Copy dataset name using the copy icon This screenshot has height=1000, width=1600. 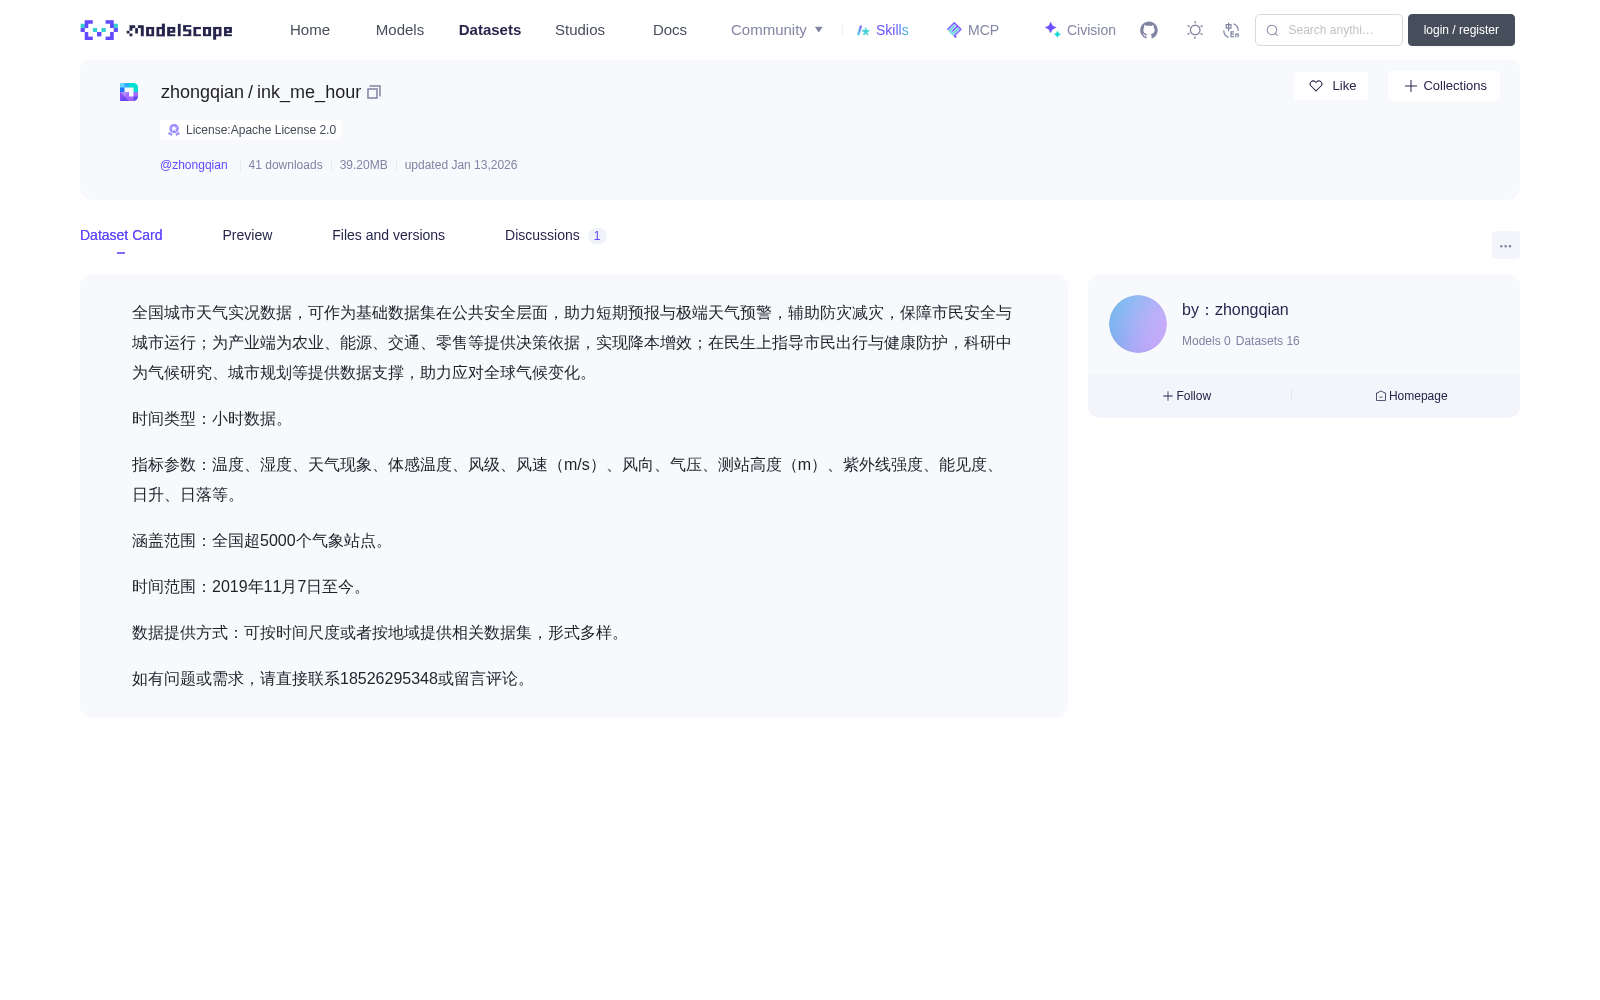tap(374, 92)
